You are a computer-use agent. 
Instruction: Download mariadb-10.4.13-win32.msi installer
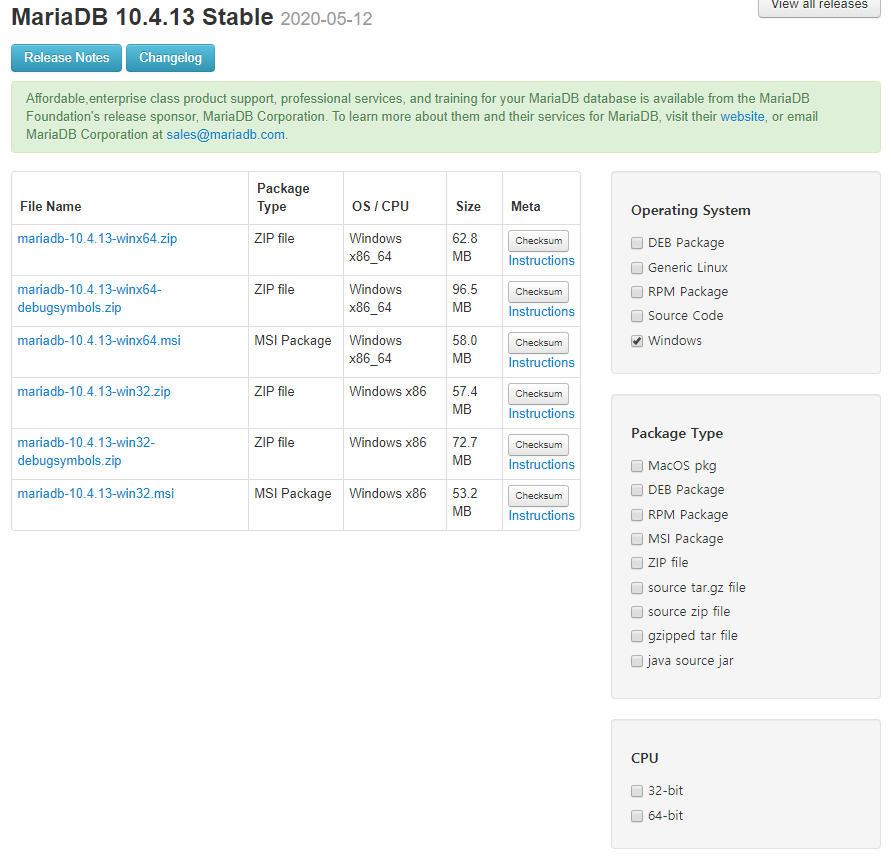point(95,494)
